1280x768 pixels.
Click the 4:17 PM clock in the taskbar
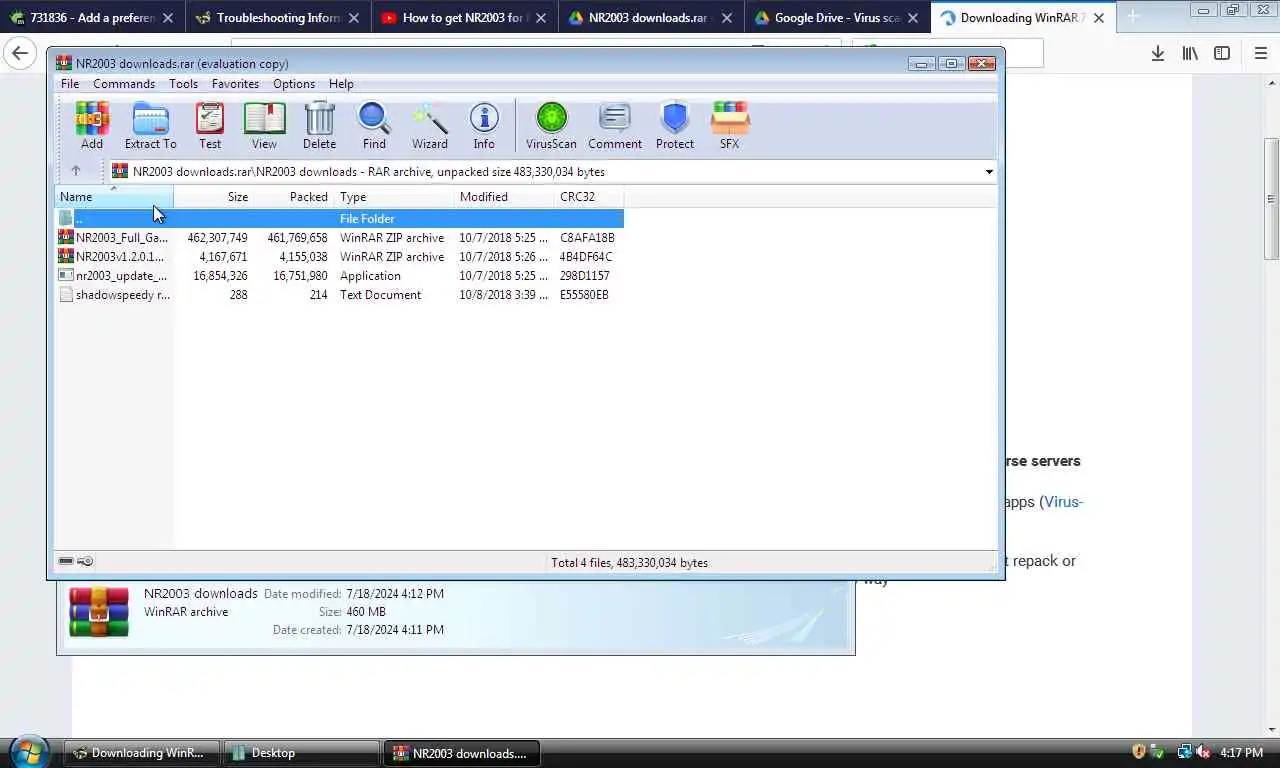[x=1241, y=752]
